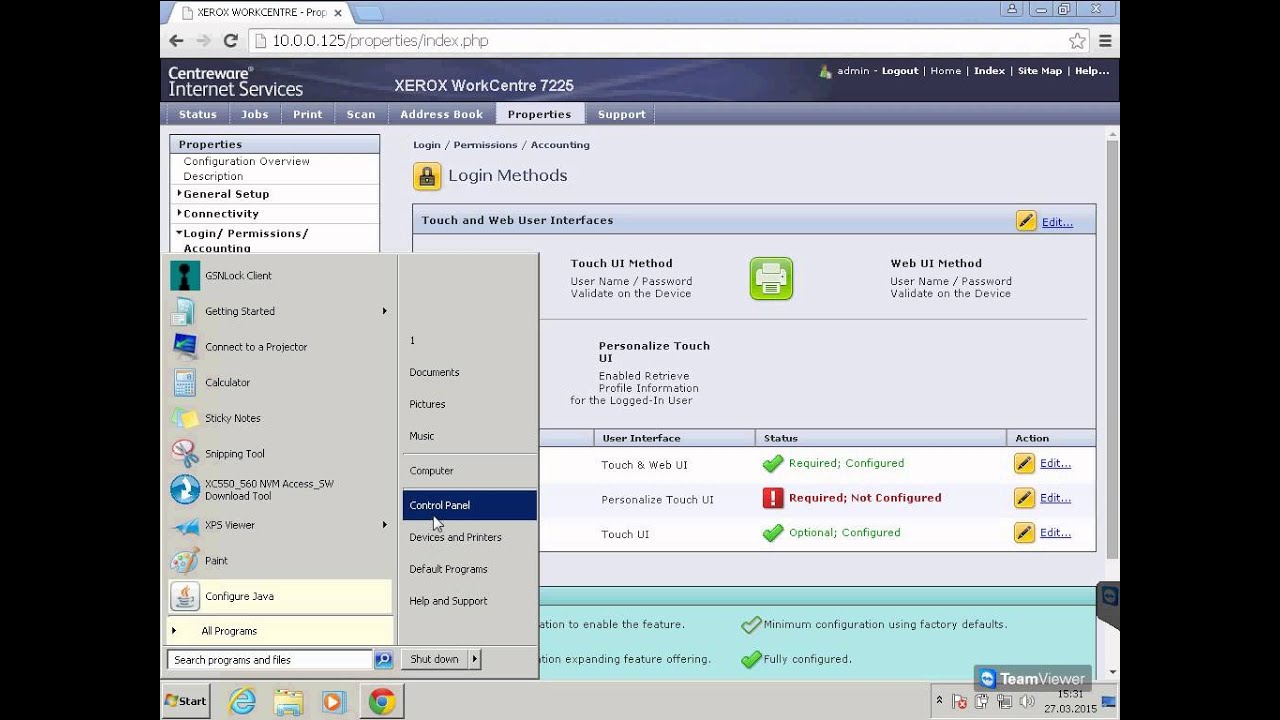1280x720 pixels.
Task: Bookmark this page with the star icon
Action: pyautogui.click(x=1077, y=41)
